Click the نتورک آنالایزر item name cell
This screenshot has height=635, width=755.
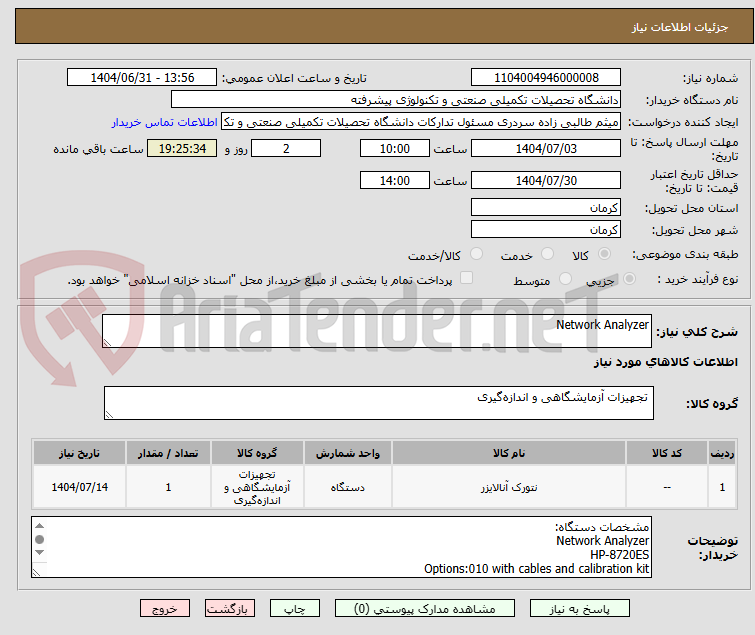509,487
